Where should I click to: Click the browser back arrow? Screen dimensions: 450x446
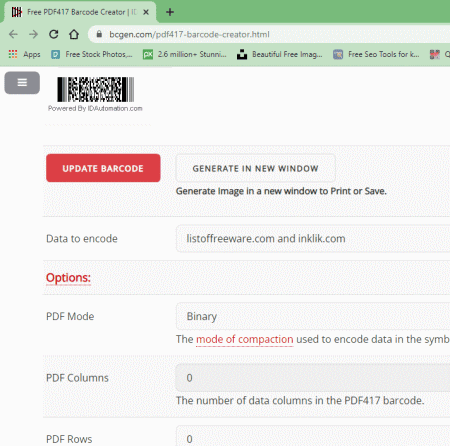tap(13, 34)
